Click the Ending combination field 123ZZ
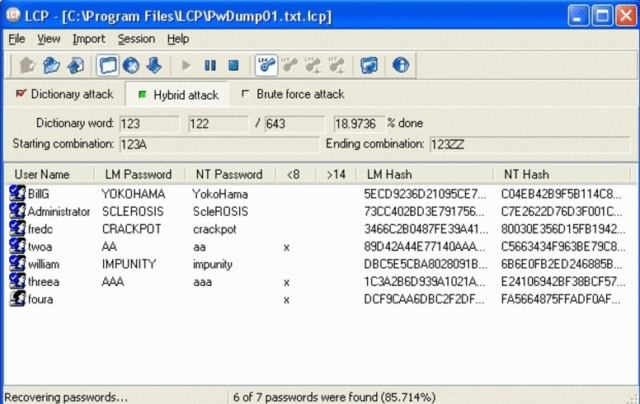 coord(529,144)
